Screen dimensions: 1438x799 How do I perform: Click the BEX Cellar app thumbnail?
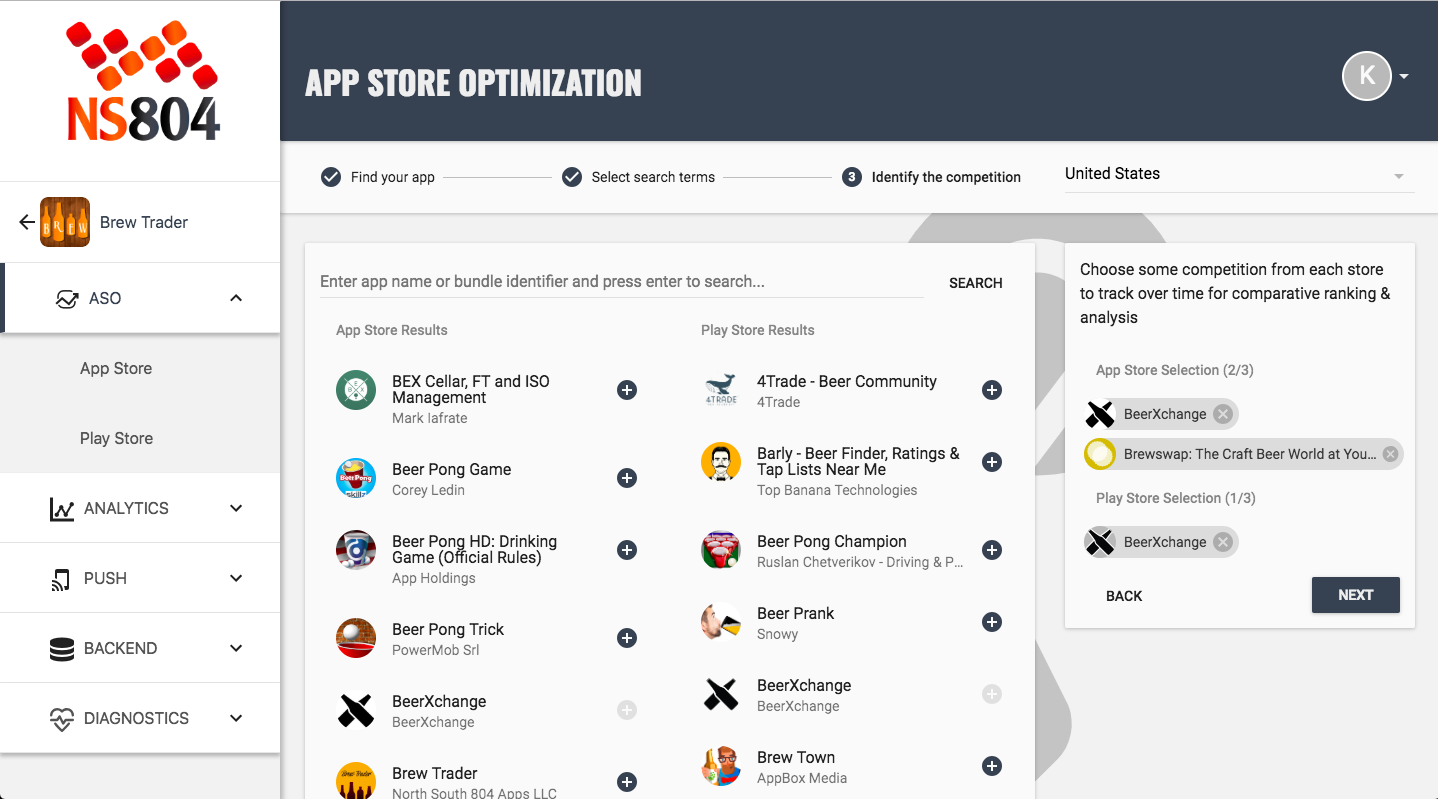(356, 390)
